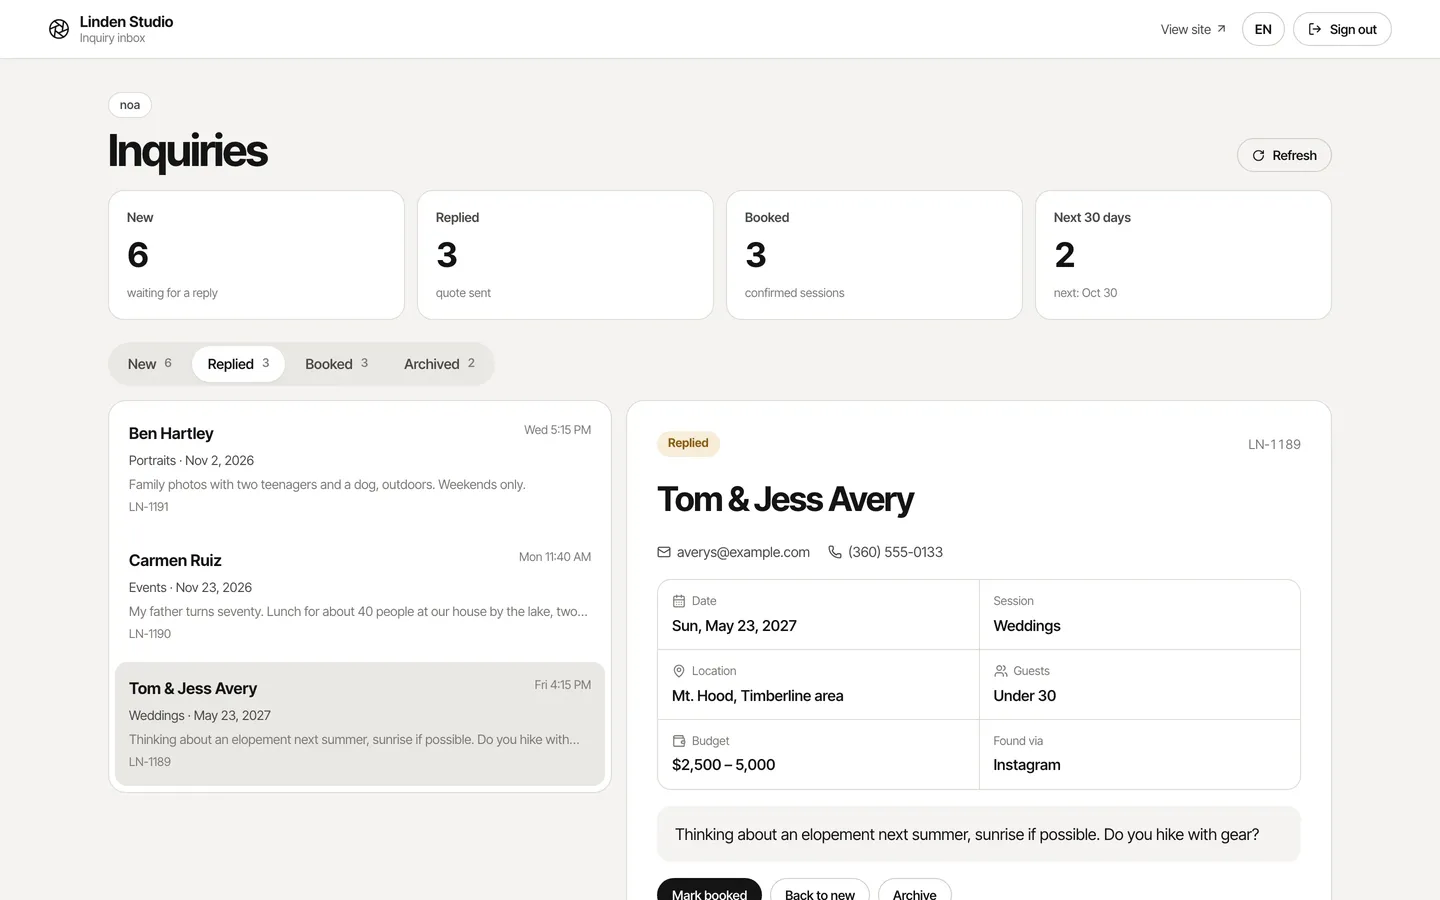The height and width of the screenshot is (900, 1440).
Task: Click the Refresh circular arrow icon
Action: (1258, 155)
